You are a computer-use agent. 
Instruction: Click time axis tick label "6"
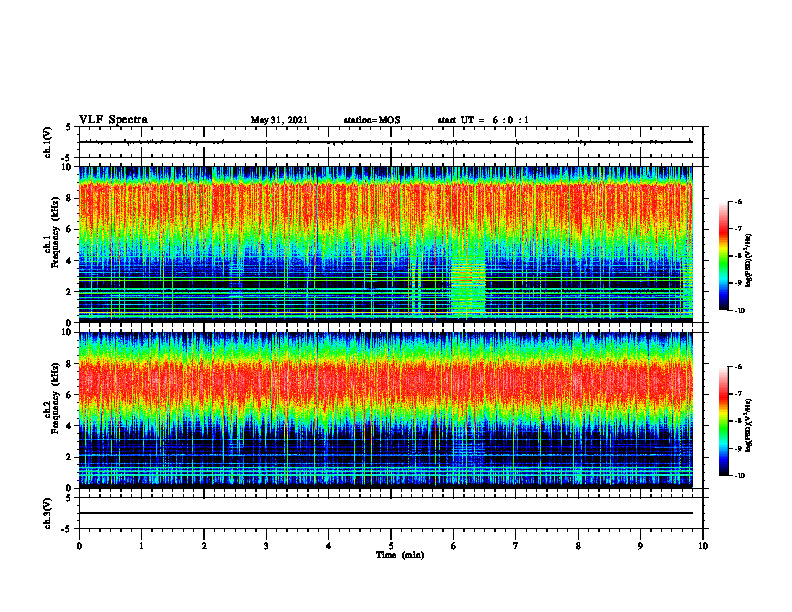click(454, 546)
